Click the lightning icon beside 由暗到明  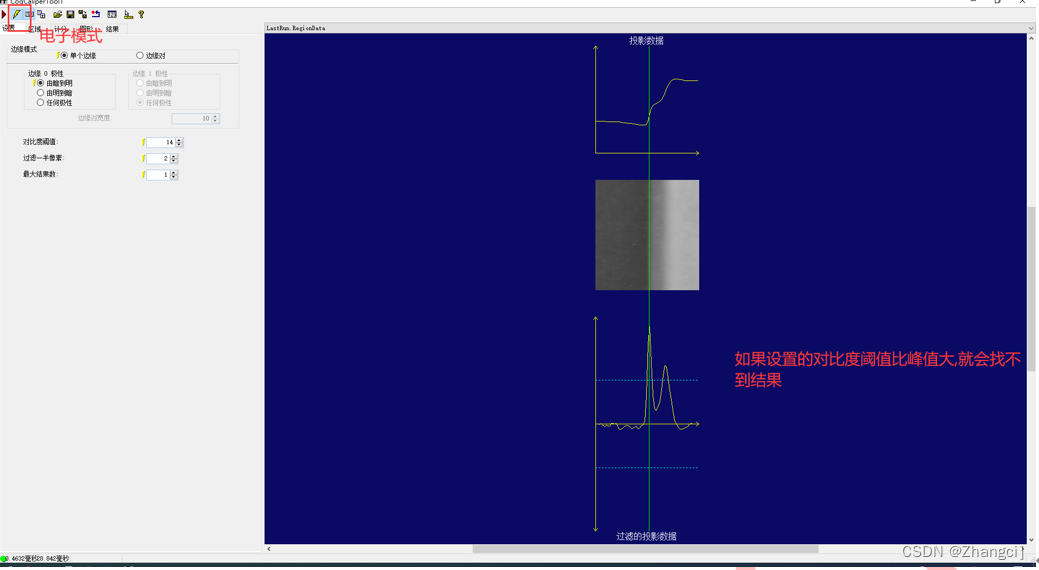34,83
